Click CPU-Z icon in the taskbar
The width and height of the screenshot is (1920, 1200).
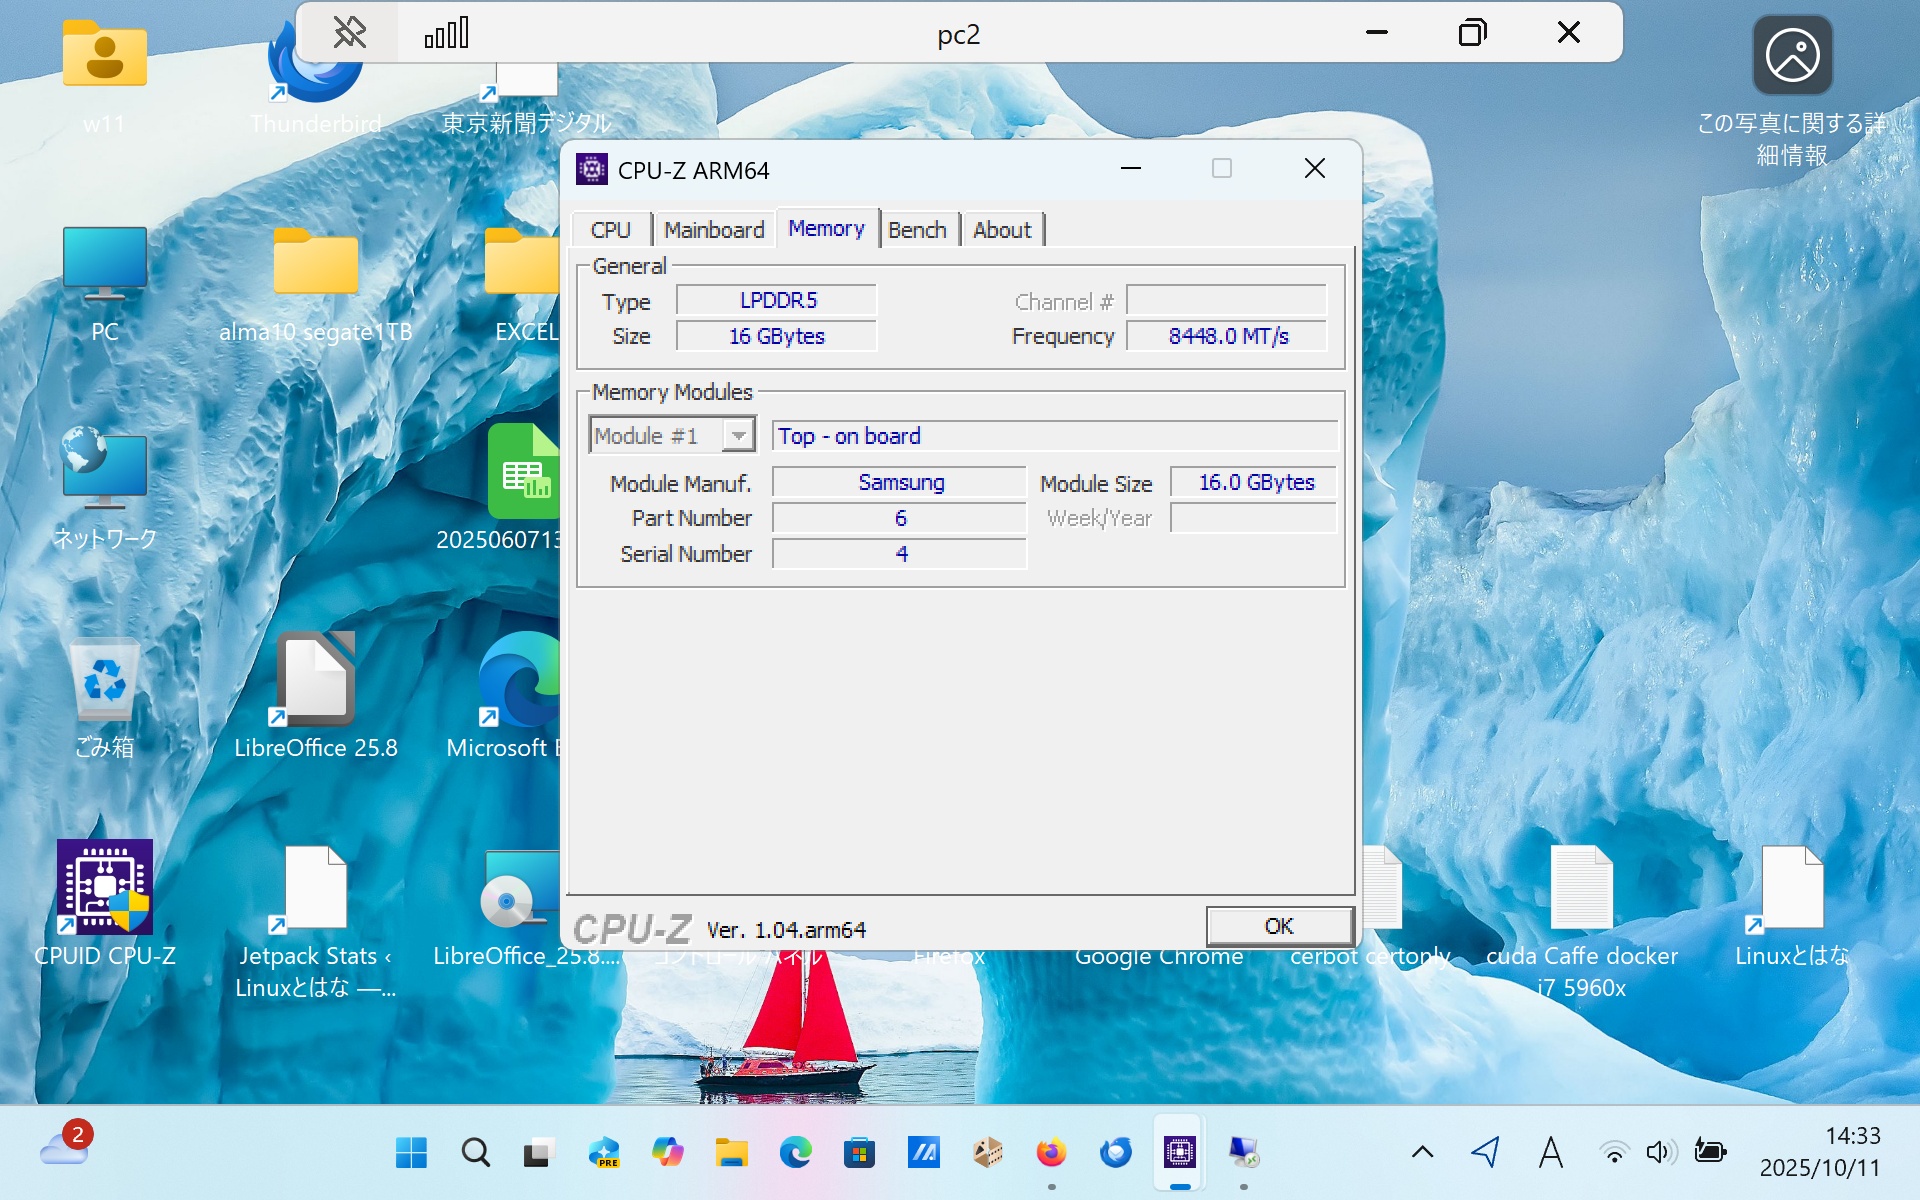pyautogui.click(x=1179, y=1153)
